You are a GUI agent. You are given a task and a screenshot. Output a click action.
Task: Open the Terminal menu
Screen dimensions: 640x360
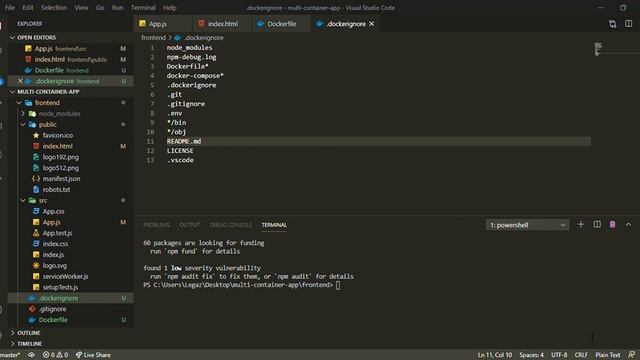coord(143,7)
